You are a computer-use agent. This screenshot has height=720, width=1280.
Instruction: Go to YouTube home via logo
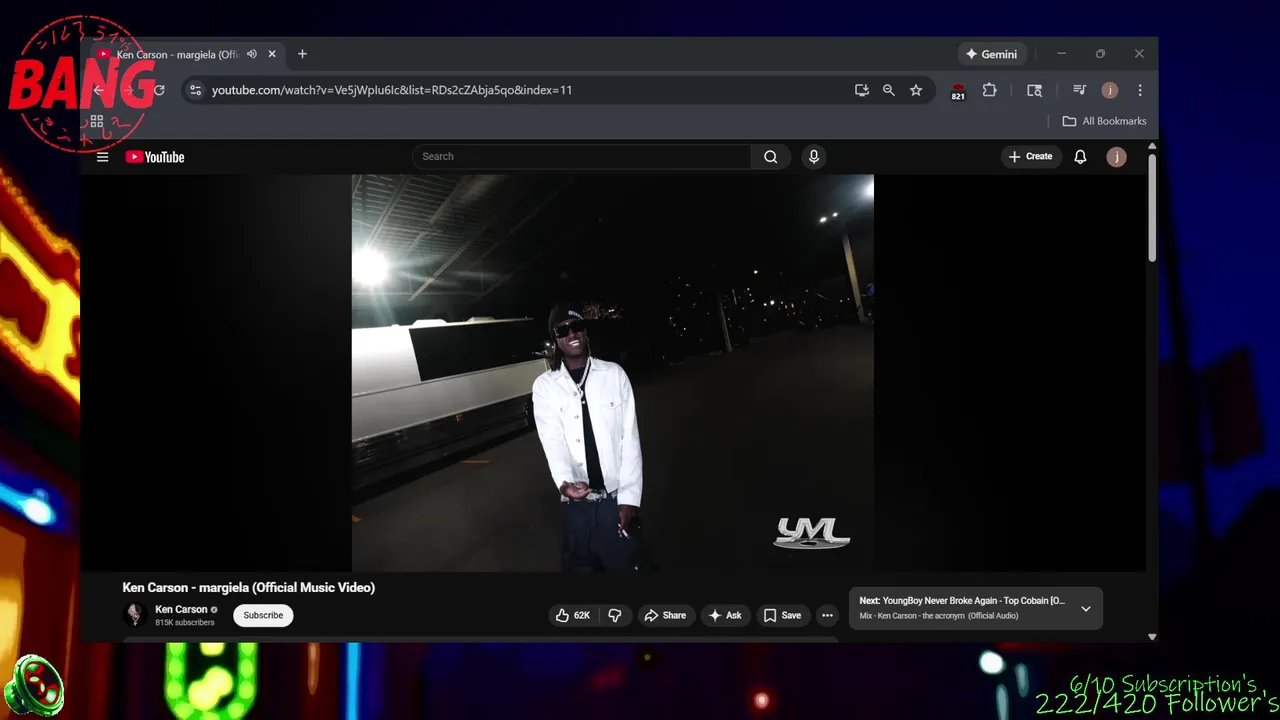click(x=155, y=157)
